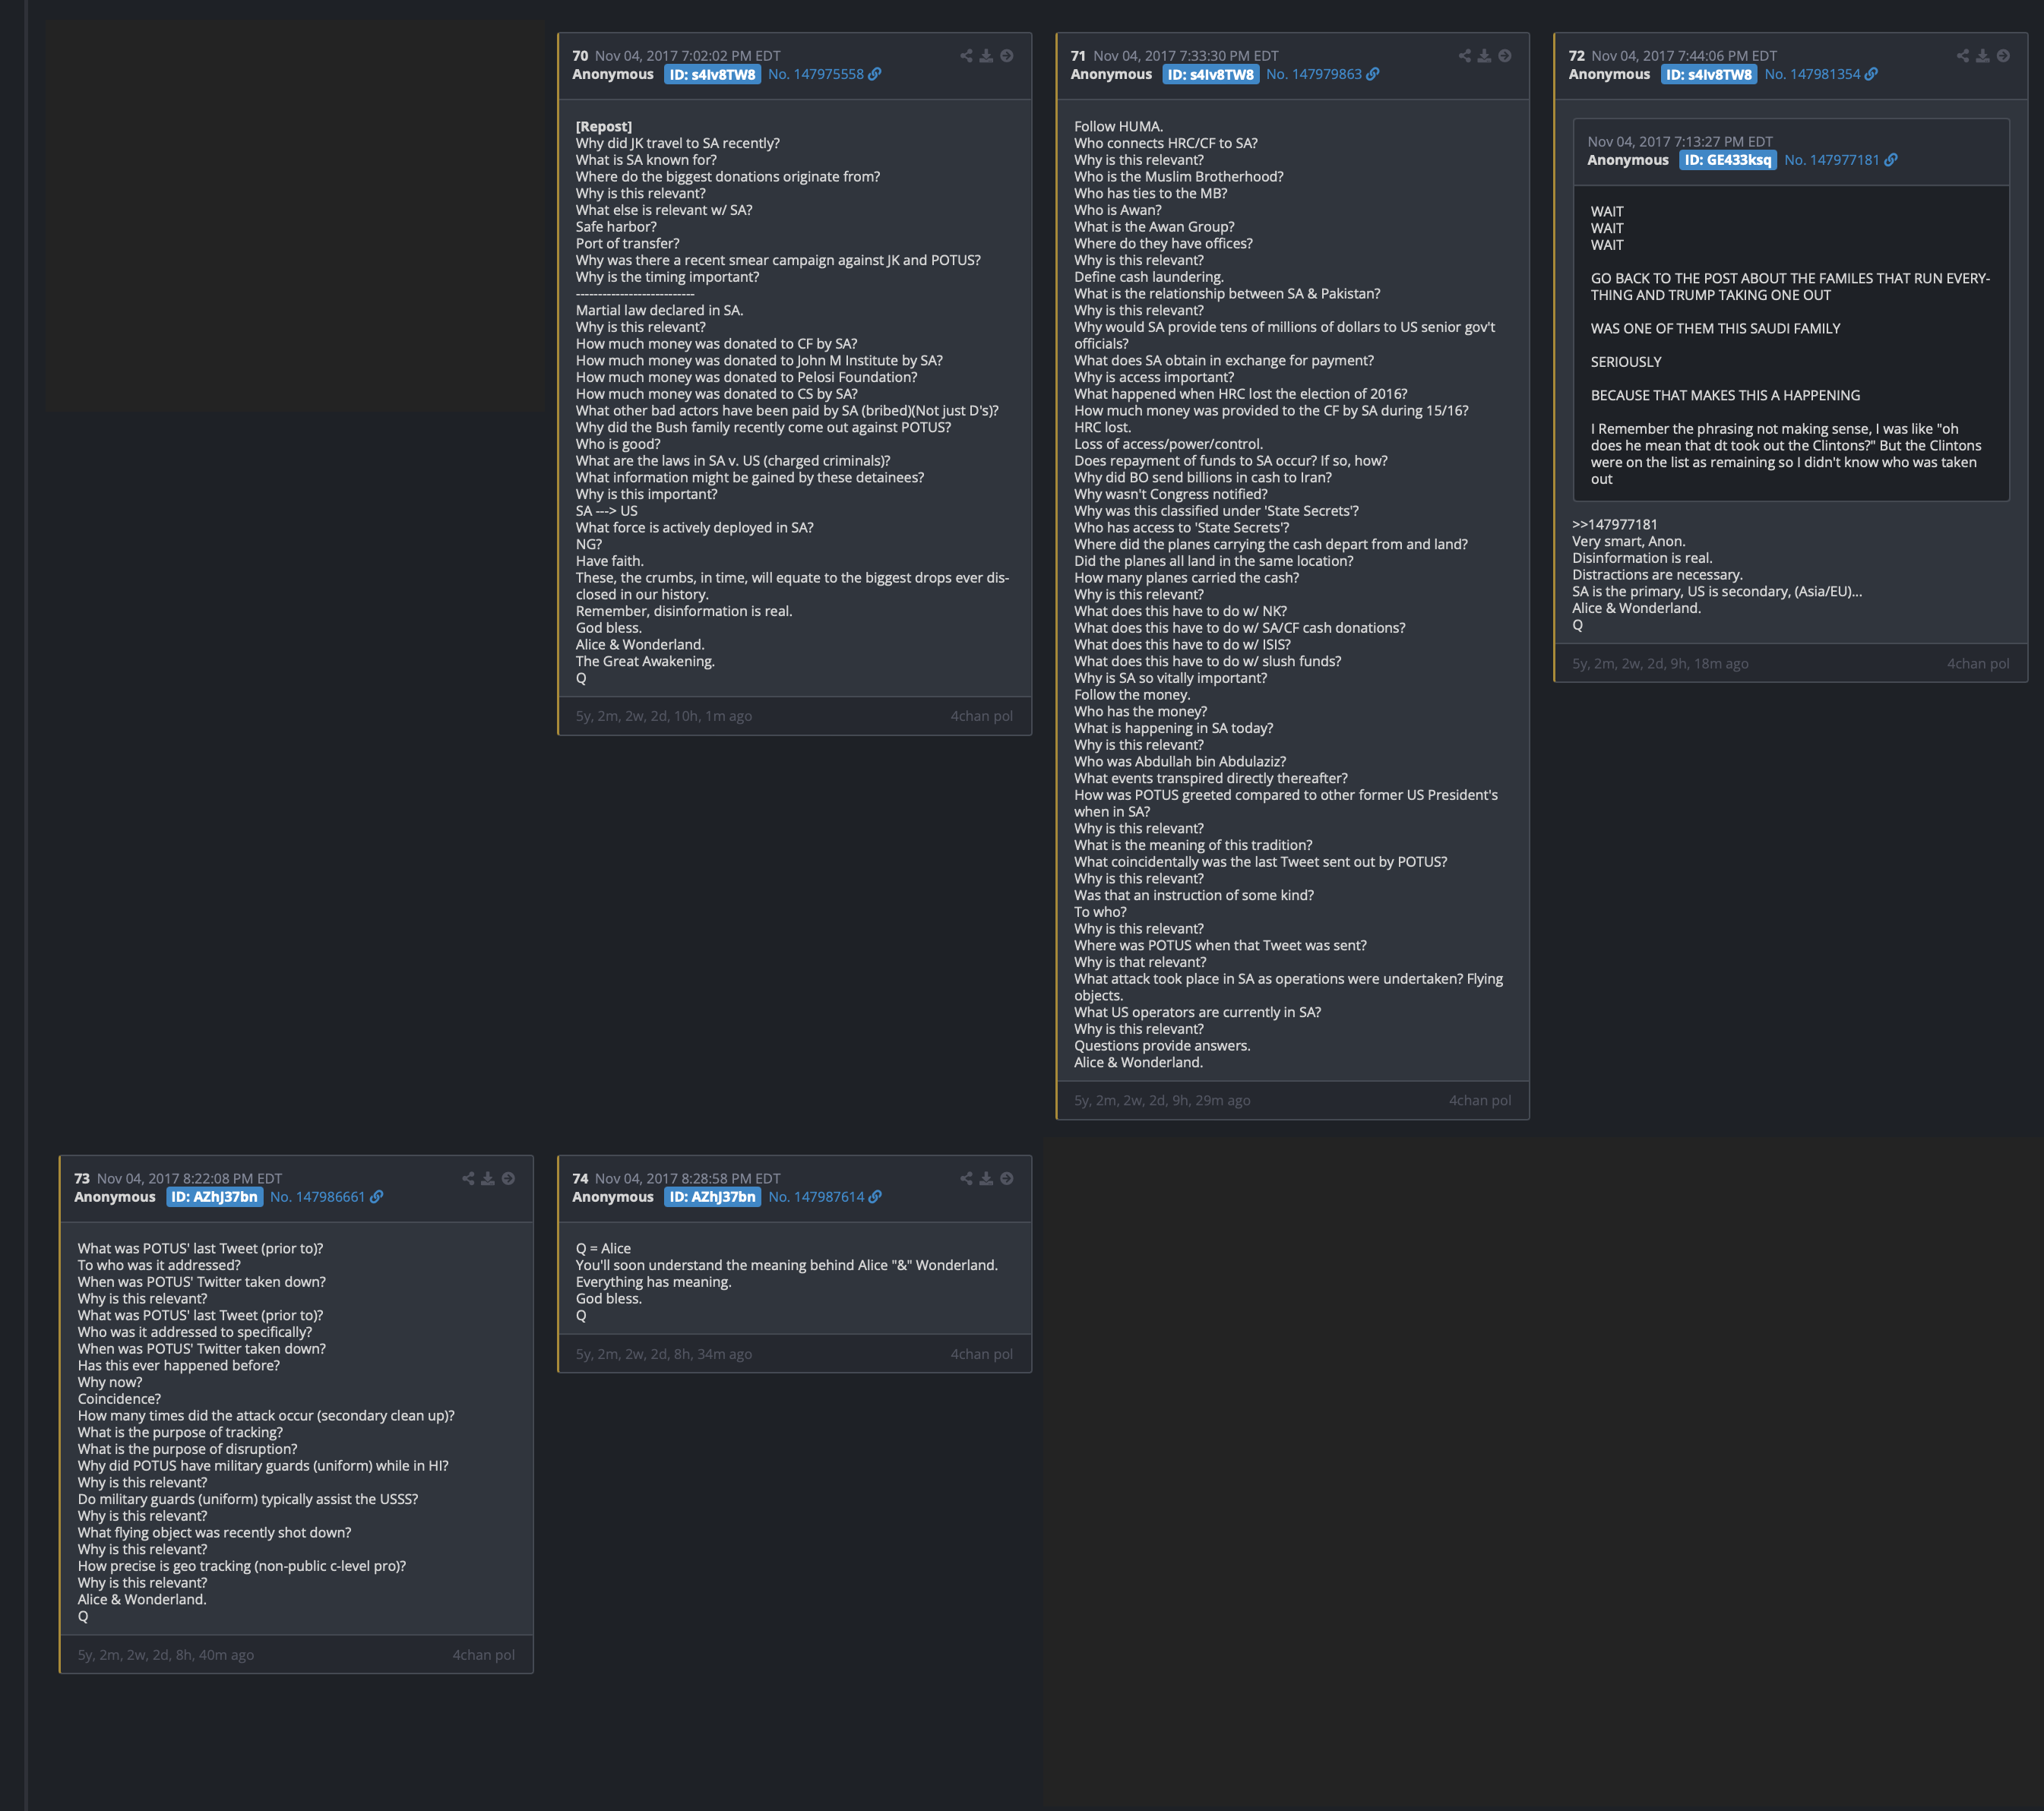
Task: Click age text '5y, 2m, 2w, 2d, 10h, 1m ago'
Action: [x=664, y=716]
